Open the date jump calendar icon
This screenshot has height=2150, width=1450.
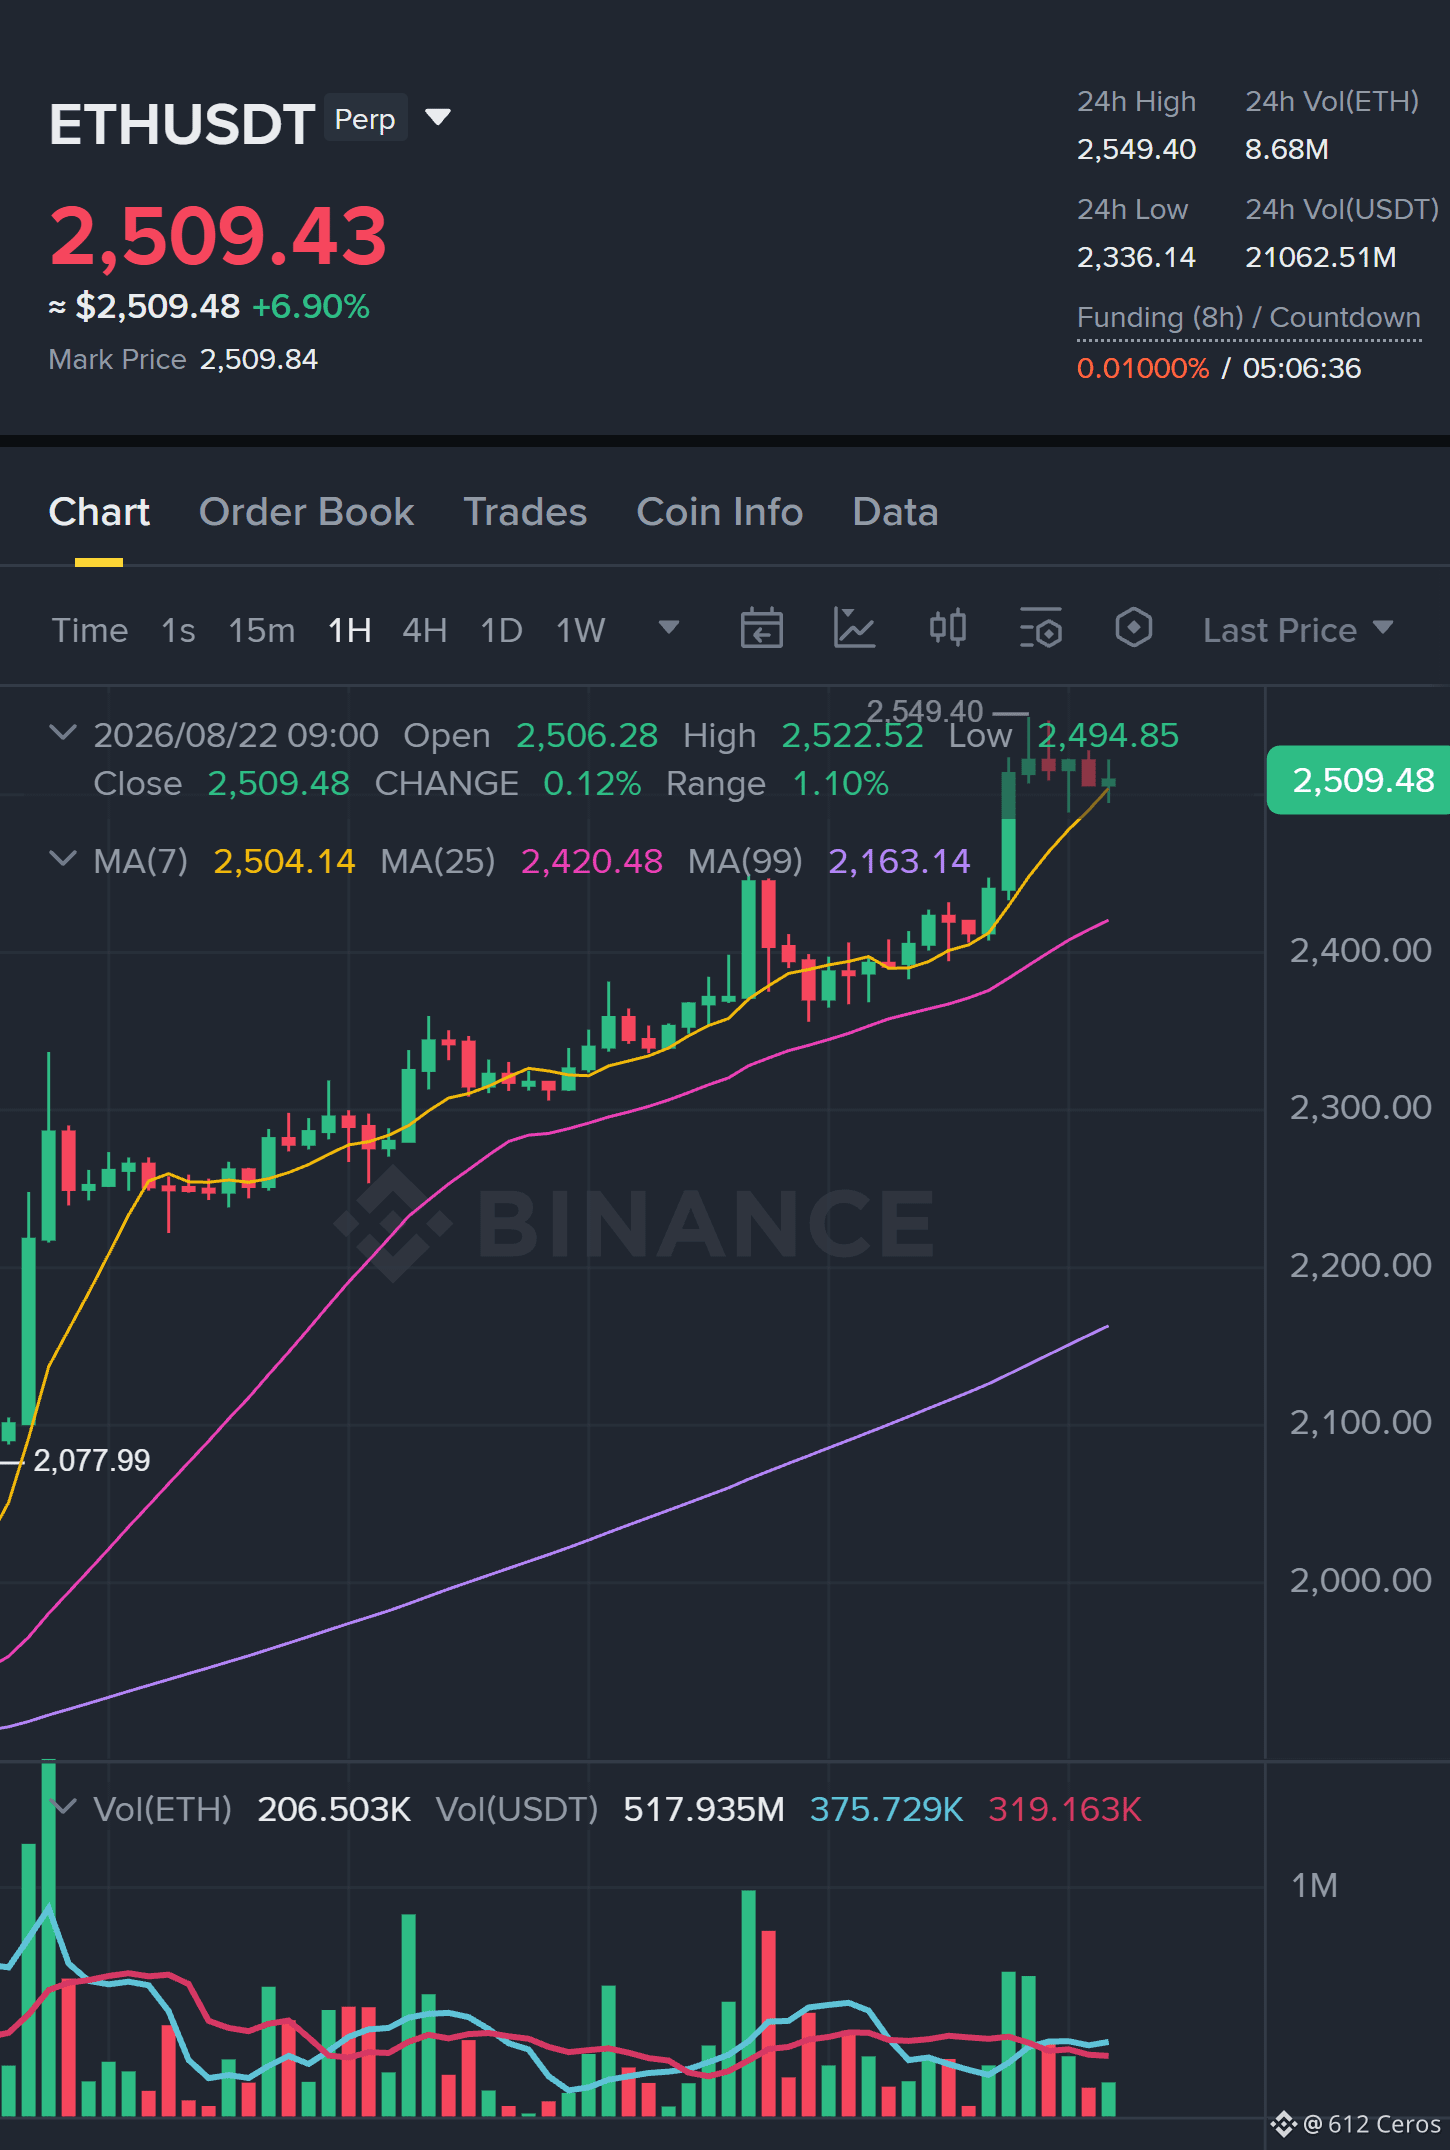pos(761,629)
